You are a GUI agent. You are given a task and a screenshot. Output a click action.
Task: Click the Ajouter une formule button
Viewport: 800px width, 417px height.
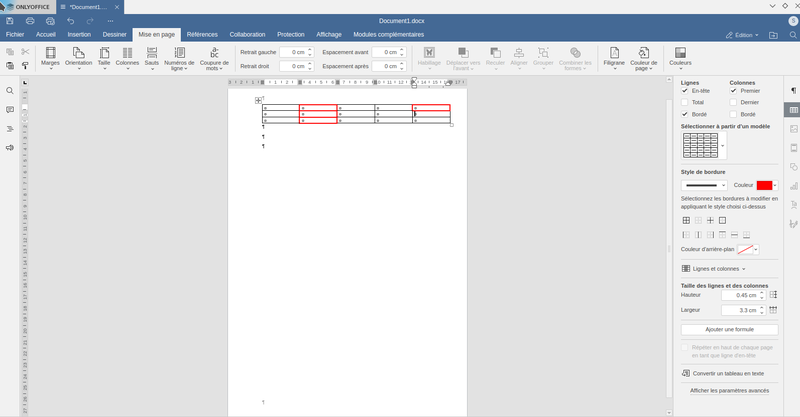(x=728, y=329)
